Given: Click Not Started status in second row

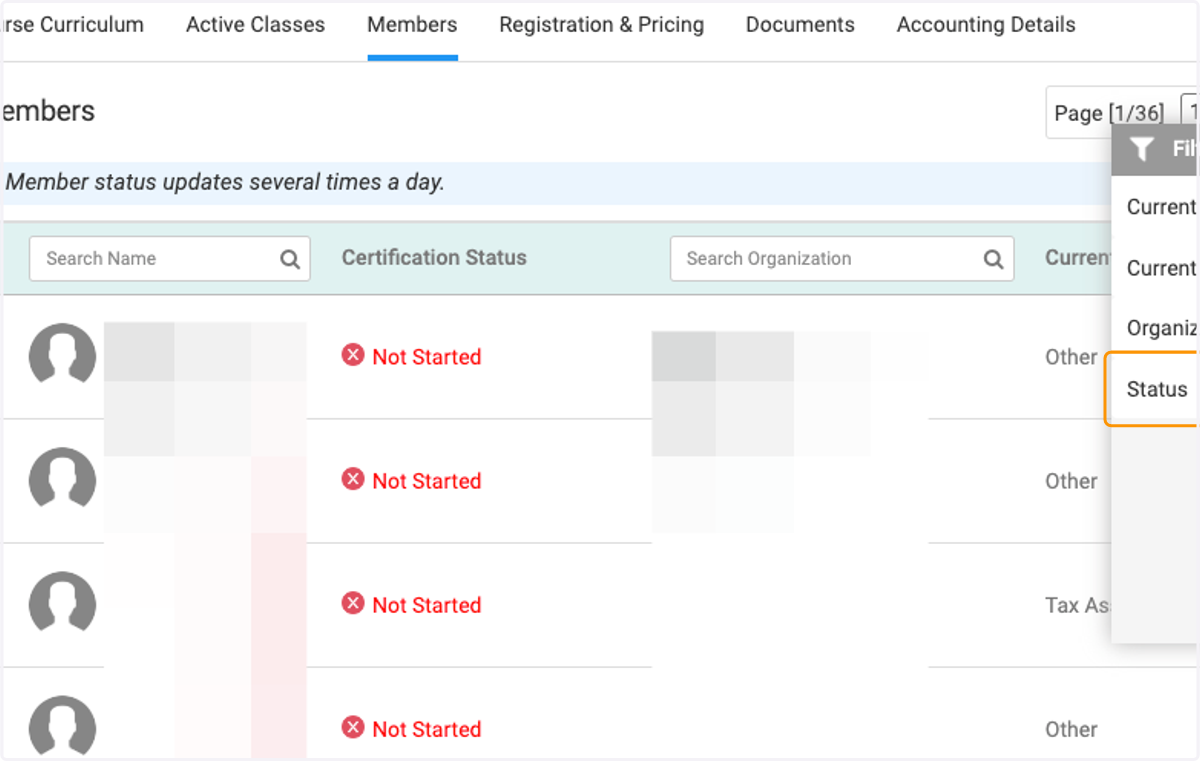Looking at the screenshot, I should [x=411, y=480].
